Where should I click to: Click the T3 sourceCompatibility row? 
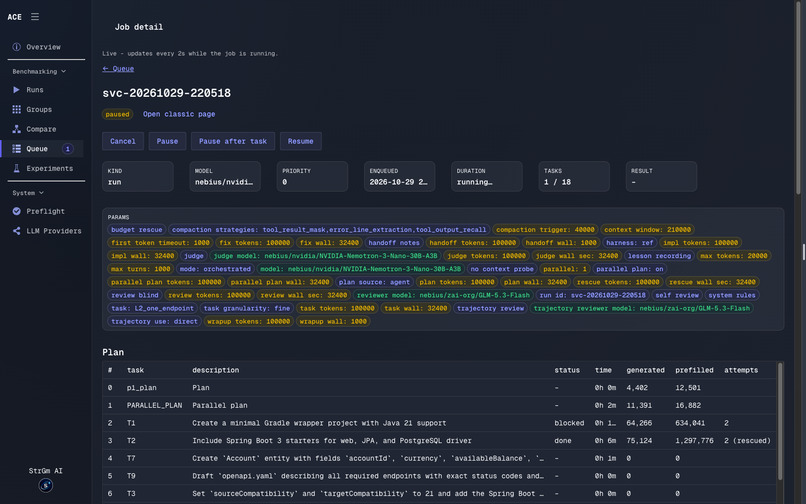pyautogui.click(x=439, y=493)
